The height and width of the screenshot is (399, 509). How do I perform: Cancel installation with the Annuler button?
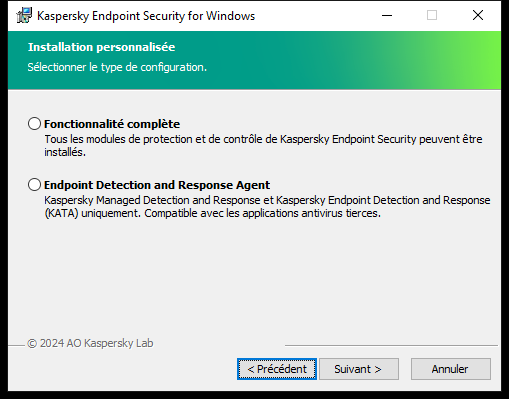pyautogui.click(x=451, y=369)
